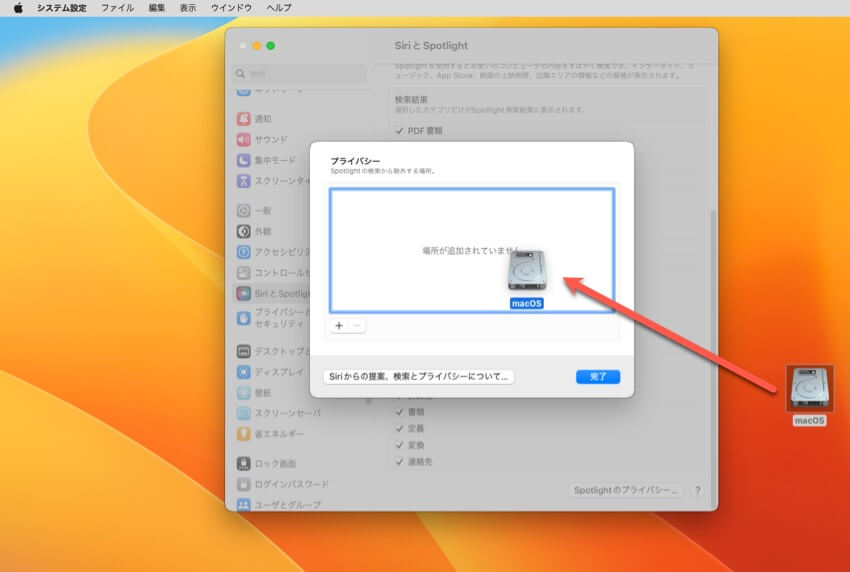Select ユーザとグループ in the sidebar
The image size is (850, 572).
[x=279, y=505]
